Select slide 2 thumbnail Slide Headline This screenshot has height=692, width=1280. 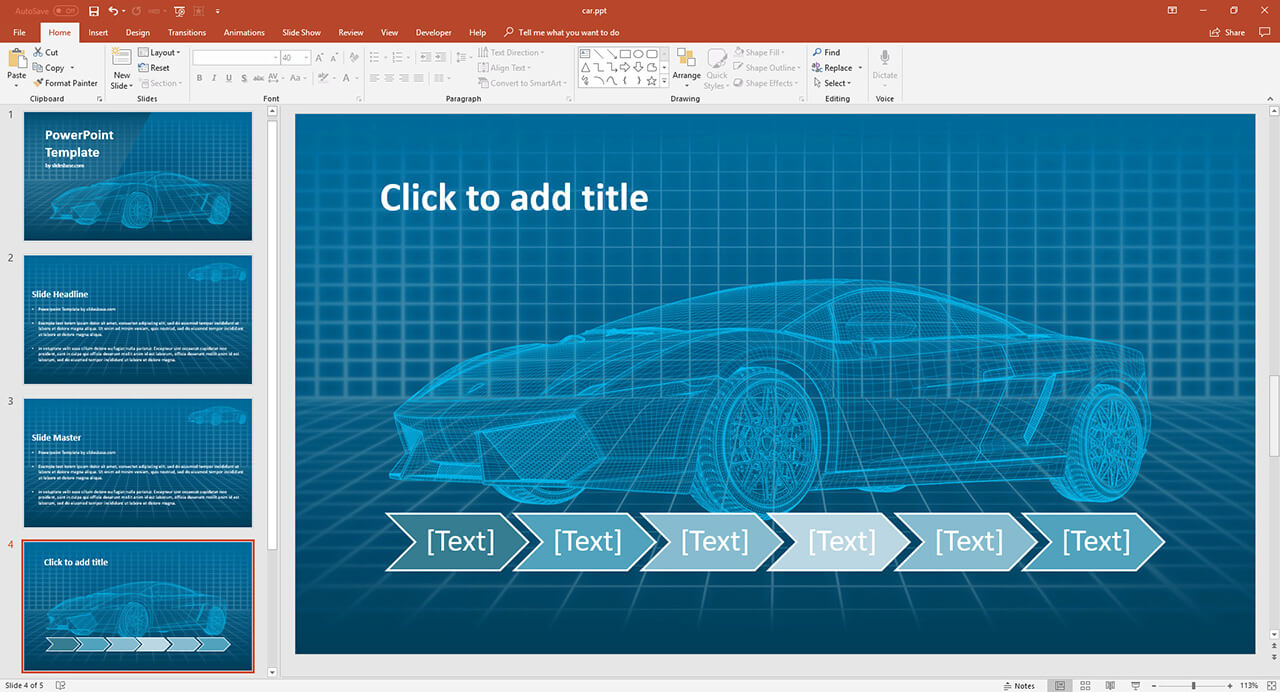coord(137,320)
